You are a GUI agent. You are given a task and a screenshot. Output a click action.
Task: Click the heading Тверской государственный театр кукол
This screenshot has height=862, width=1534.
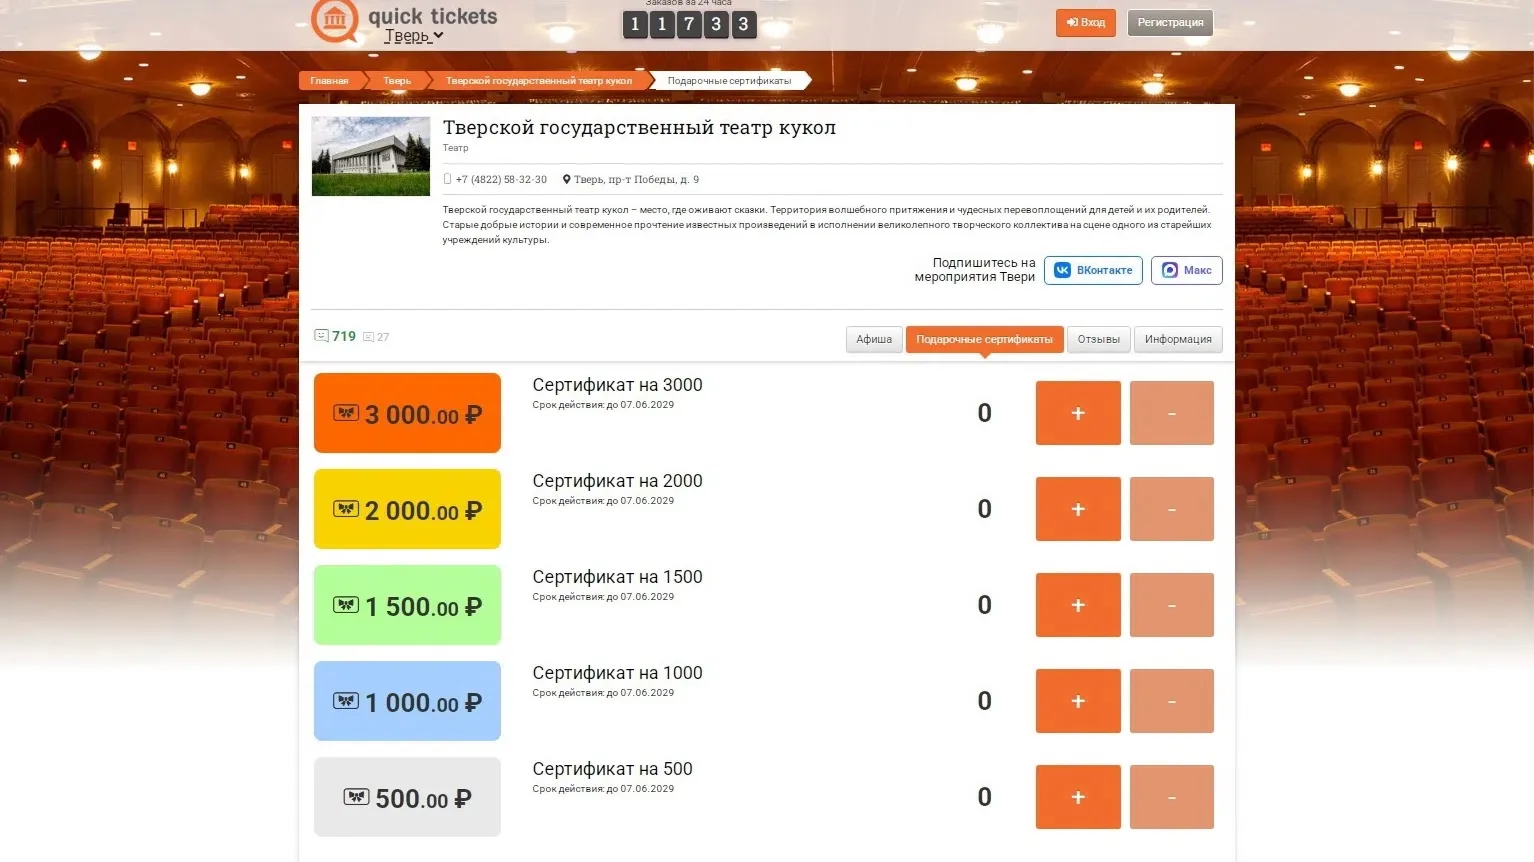(639, 128)
